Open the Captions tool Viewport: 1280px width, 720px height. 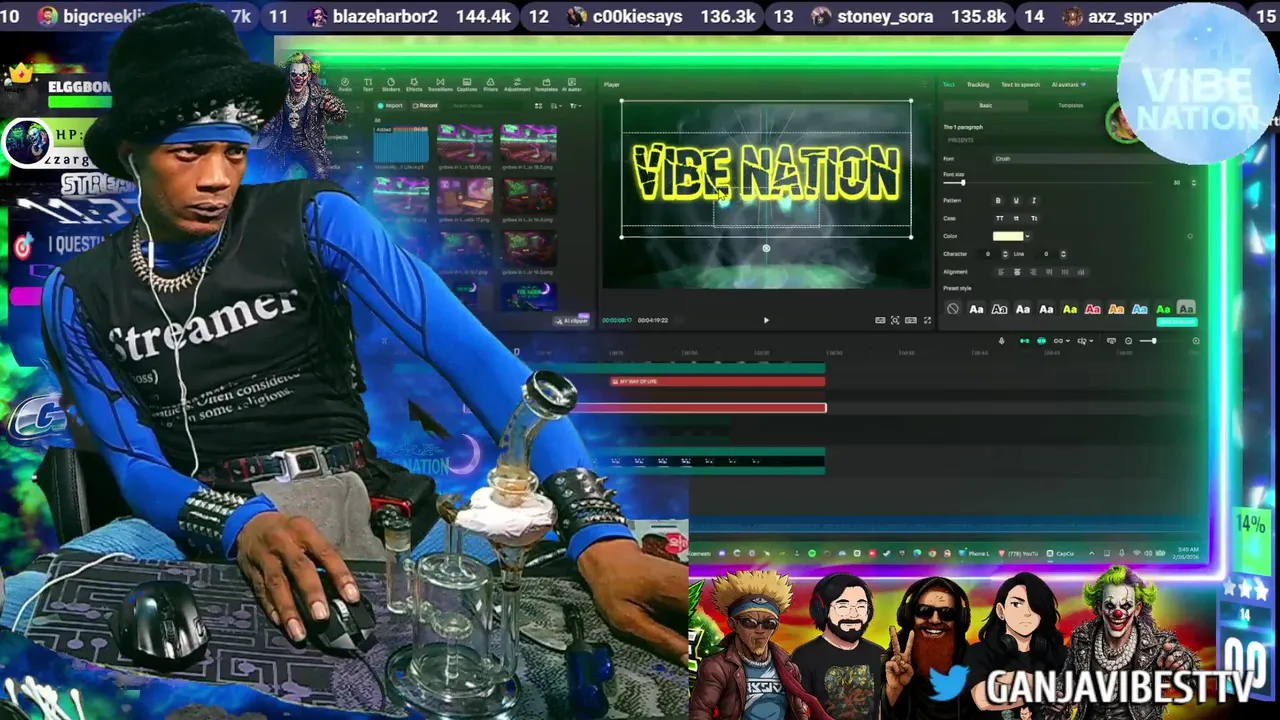[x=467, y=86]
